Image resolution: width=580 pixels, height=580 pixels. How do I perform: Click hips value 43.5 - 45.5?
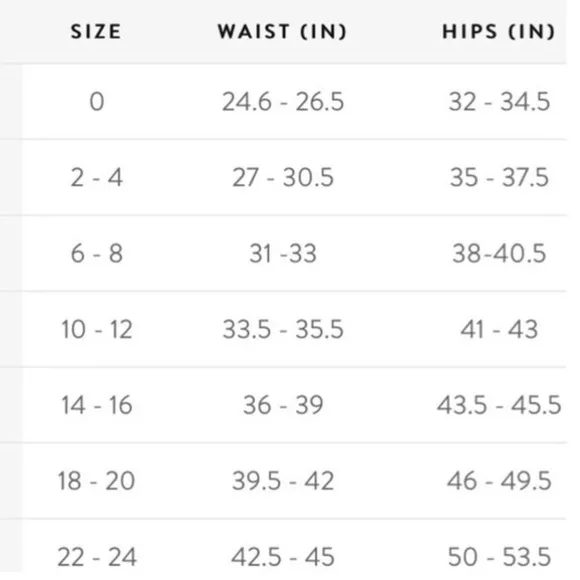(x=499, y=405)
